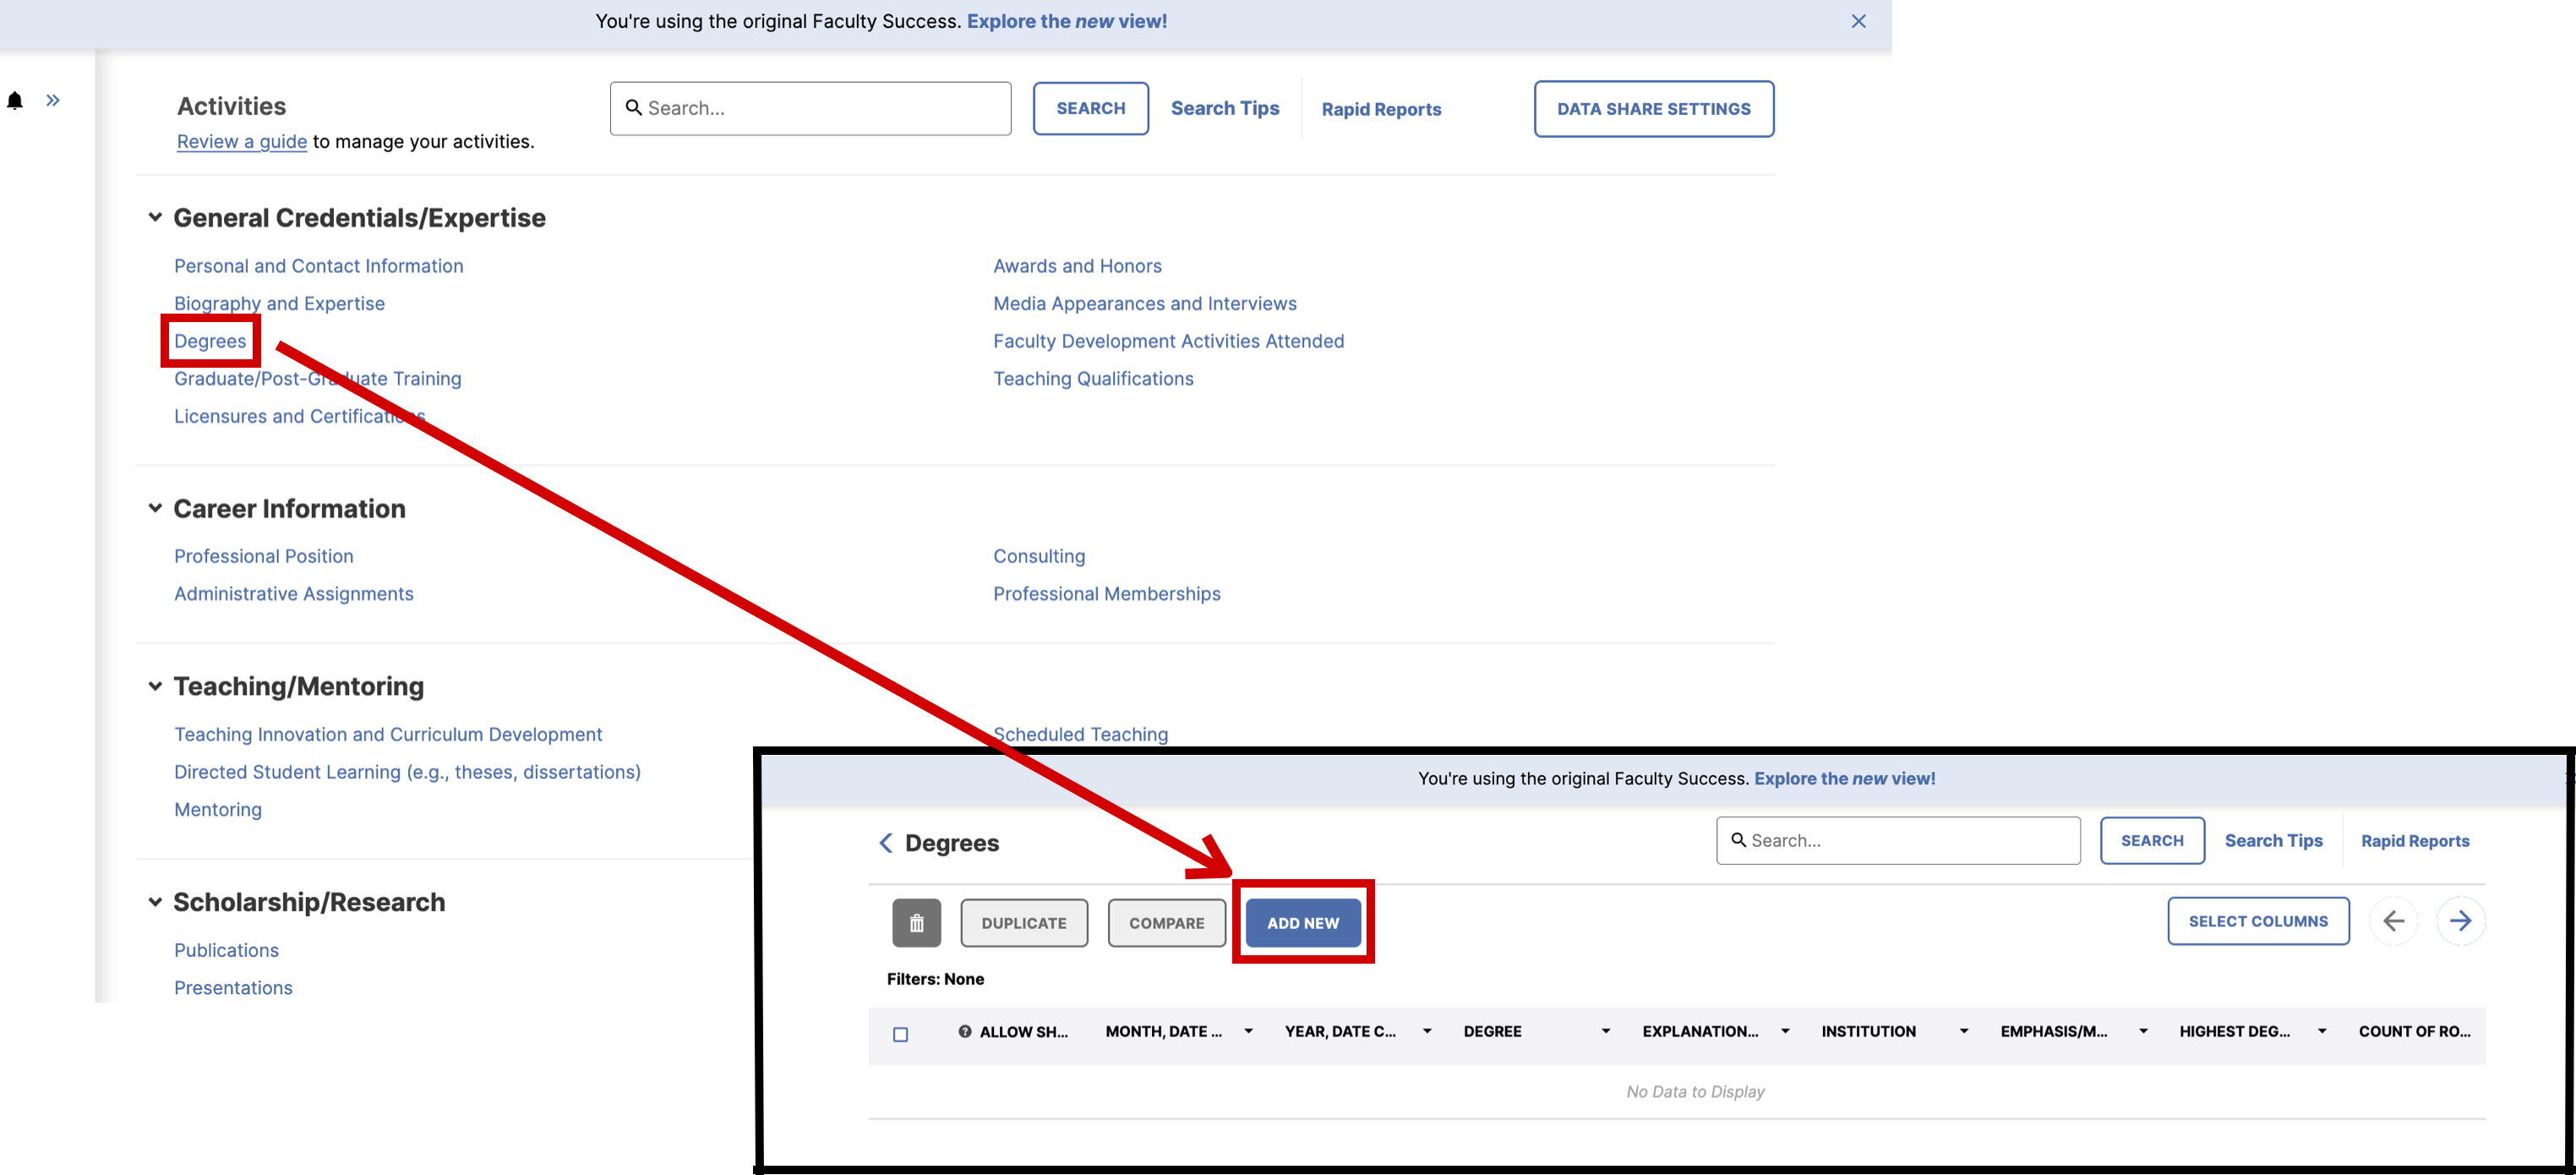Click magnifier icon in Activities search box
The width and height of the screenshot is (2576, 1175).
[x=633, y=107]
